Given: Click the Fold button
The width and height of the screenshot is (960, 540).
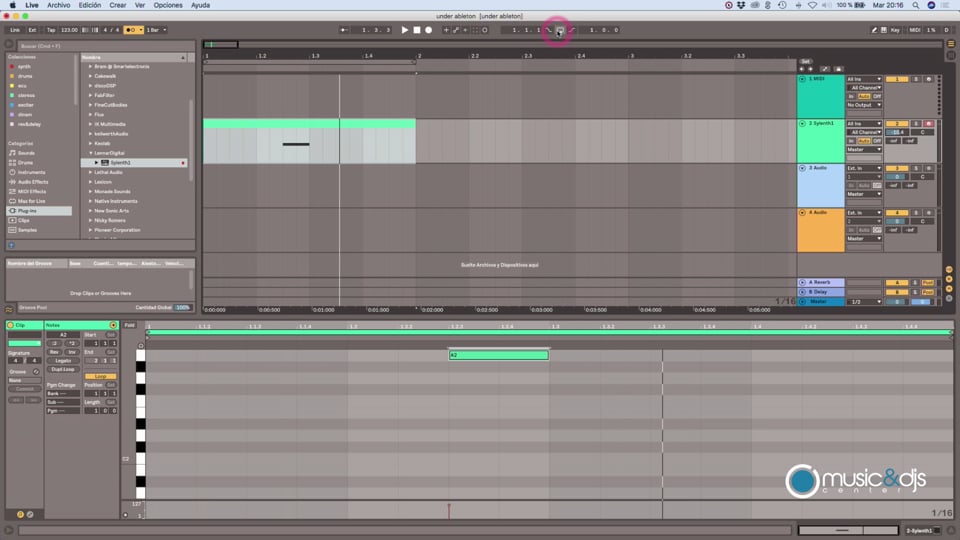Looking at the screenshot, I should pos(129,325).
